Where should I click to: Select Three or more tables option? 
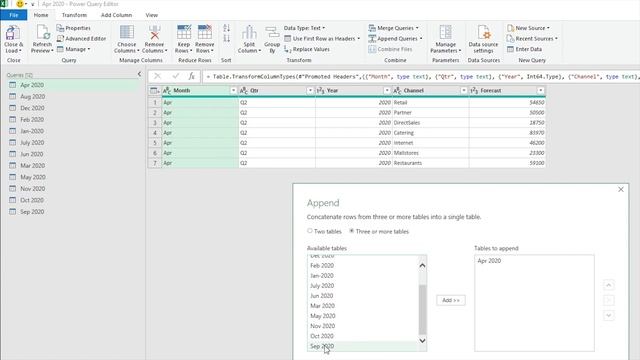tap(351, 231)
